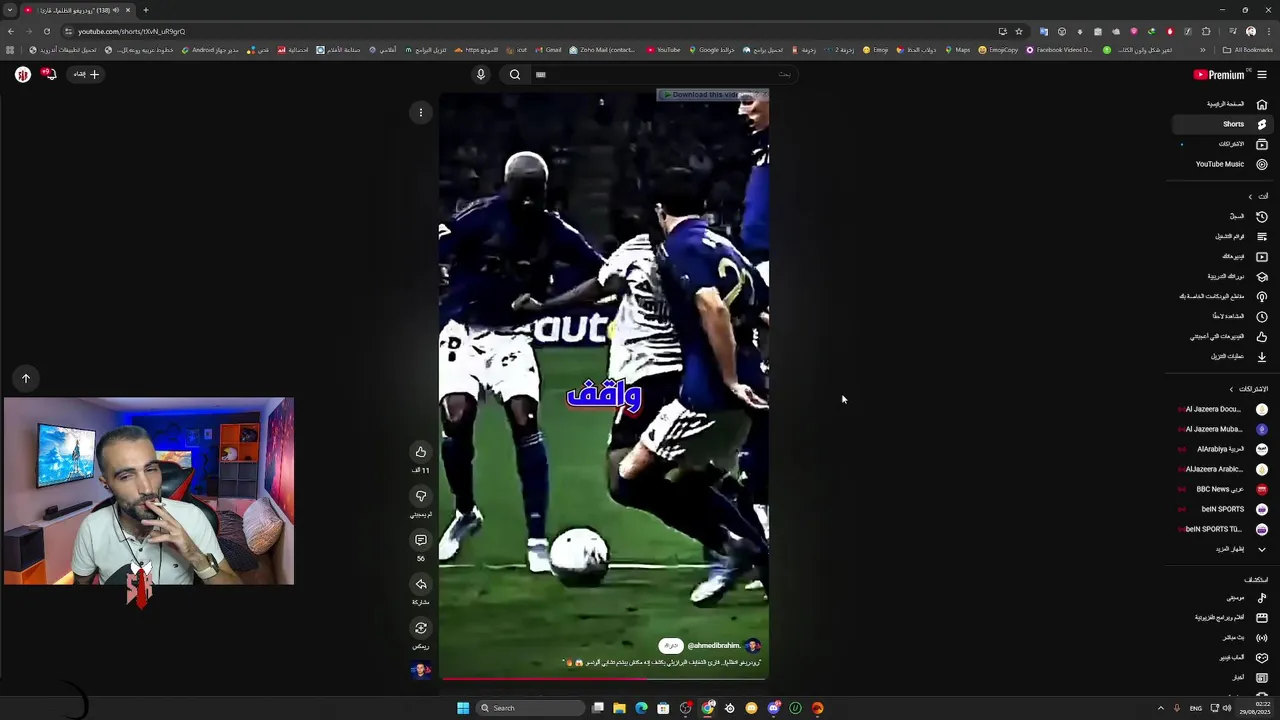Open AlArabiya channel subscription
1280x720 pixels.
(x=1224, y=449)
